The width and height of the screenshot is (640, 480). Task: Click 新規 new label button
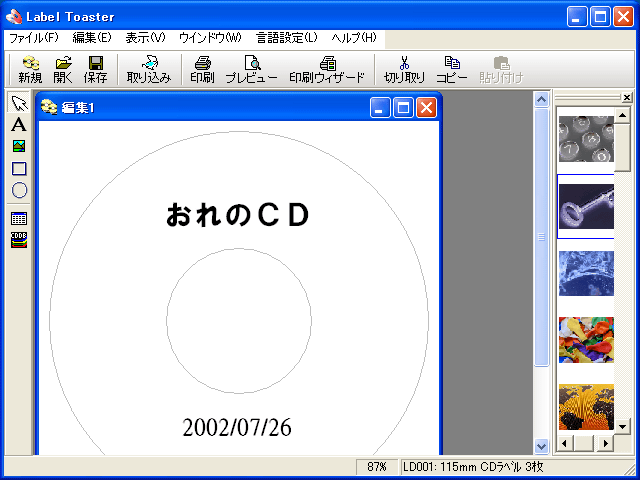(x=30, y=69)
